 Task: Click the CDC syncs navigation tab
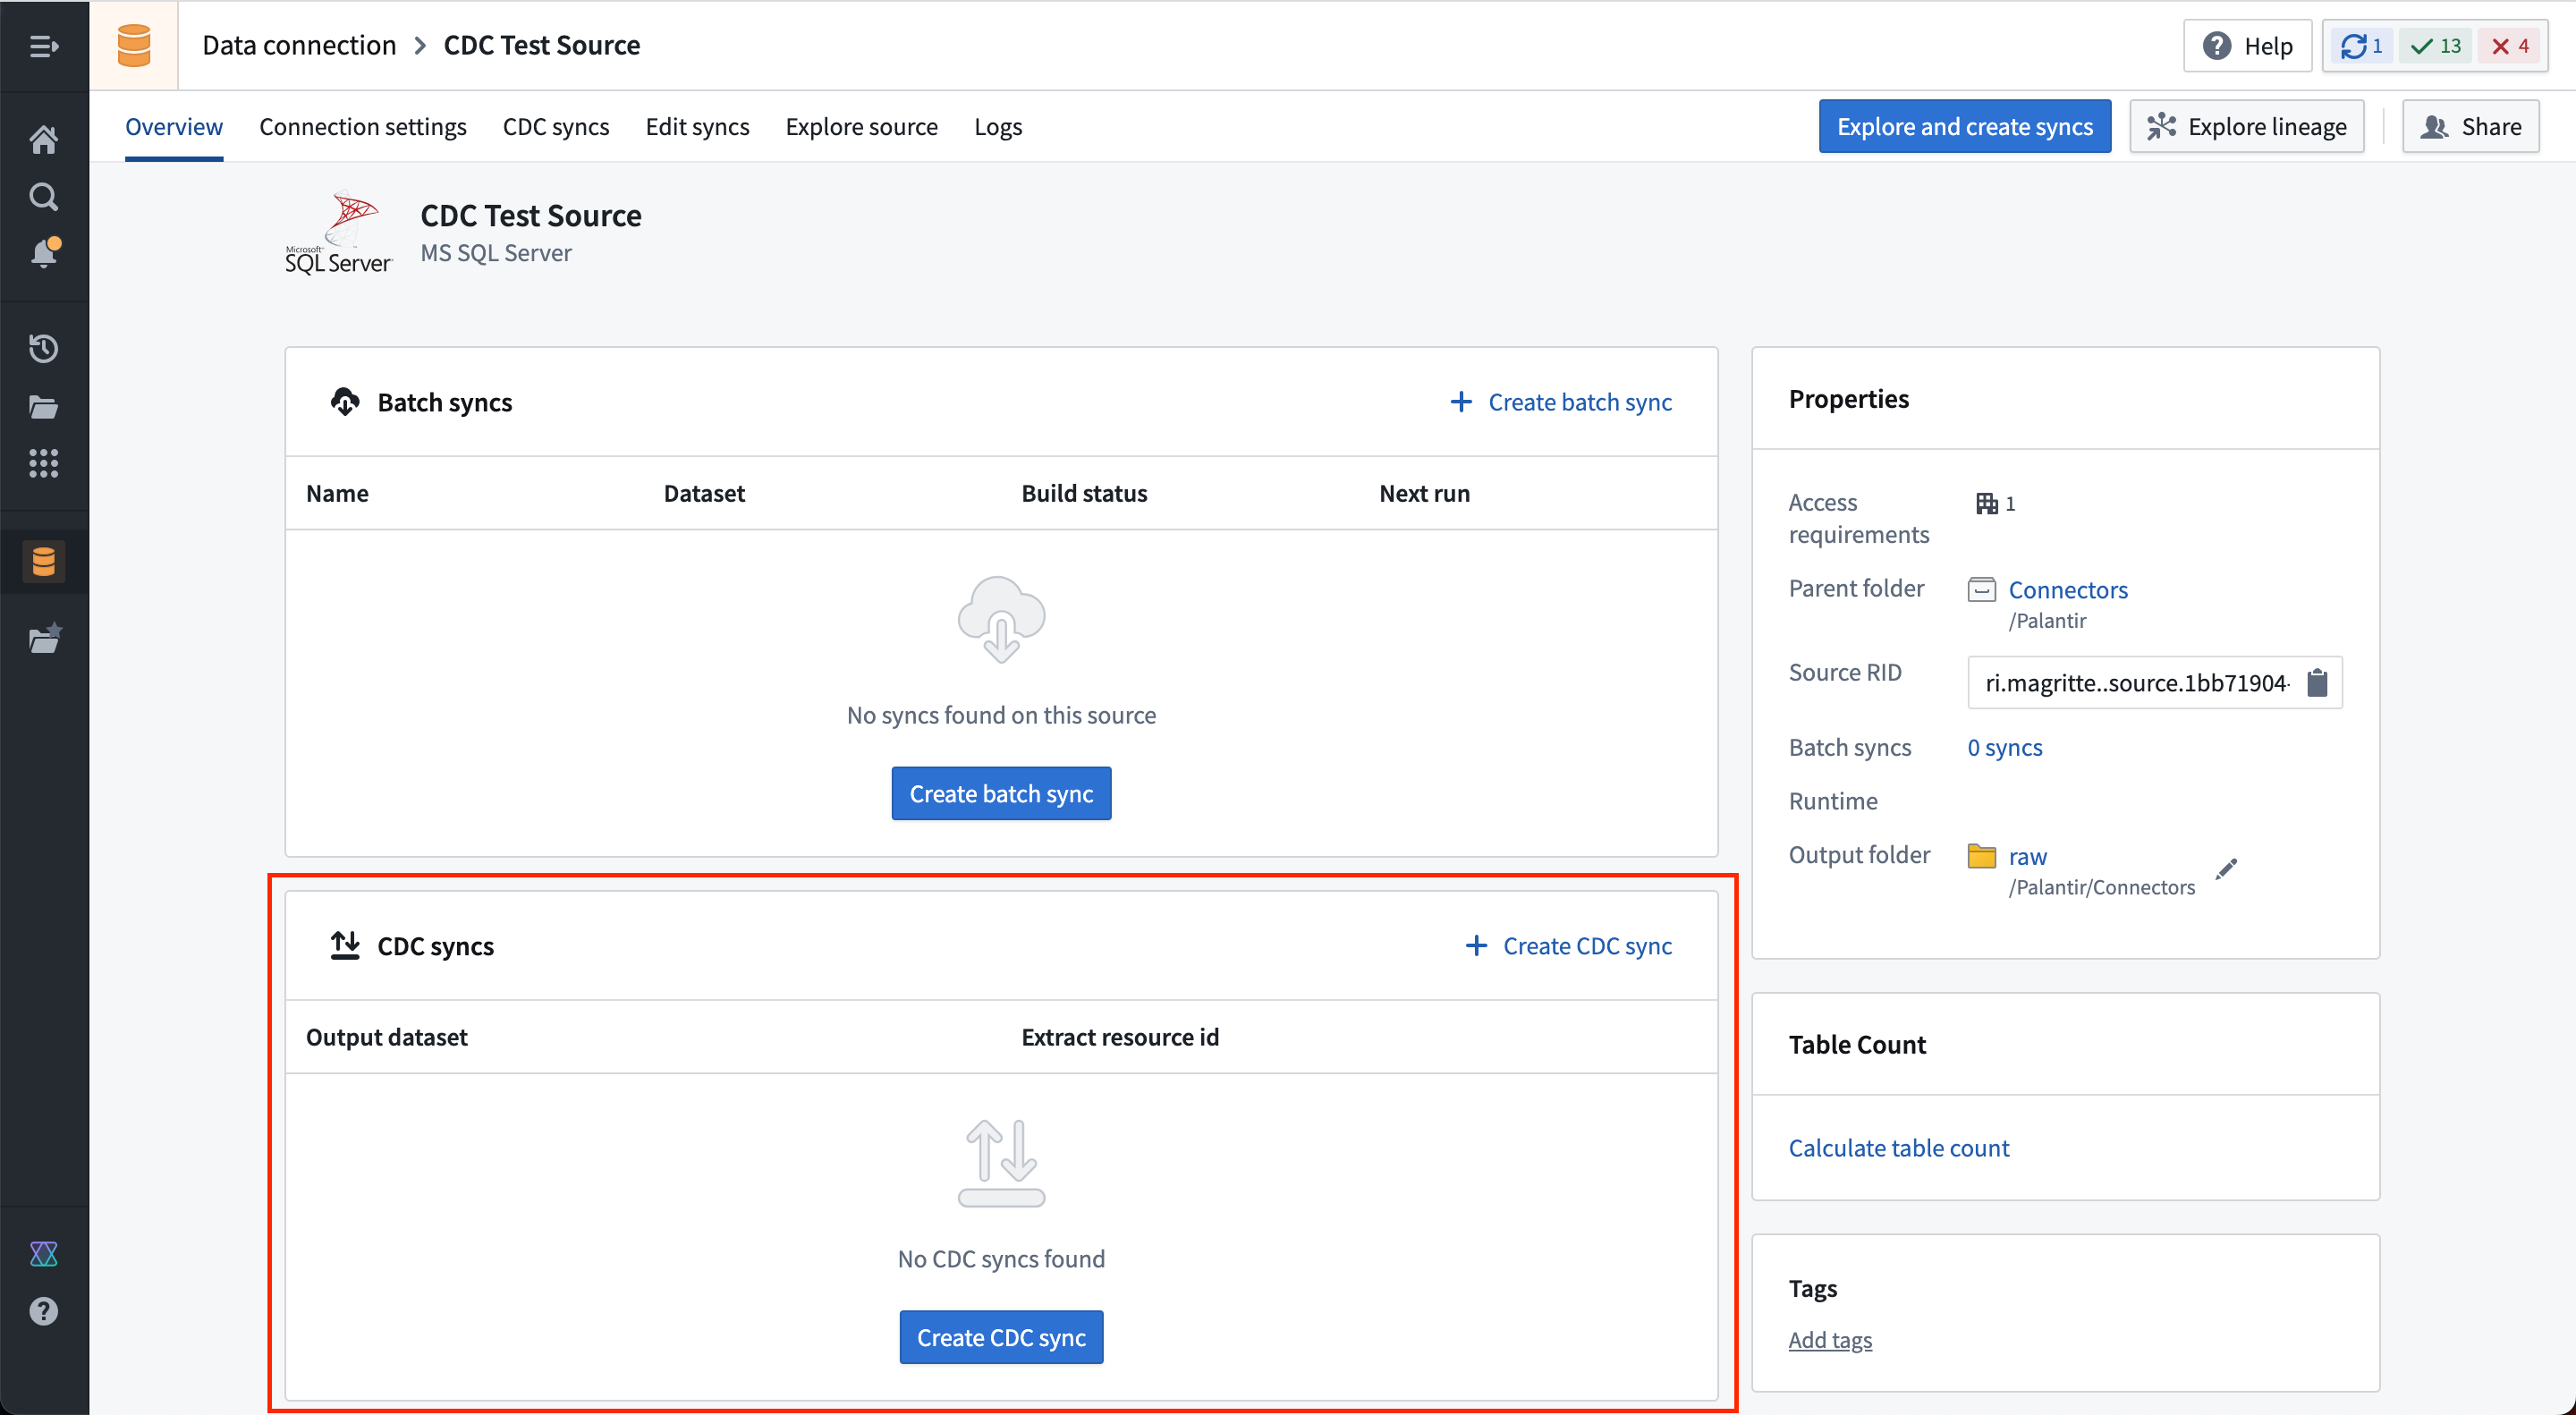[554, 125]
